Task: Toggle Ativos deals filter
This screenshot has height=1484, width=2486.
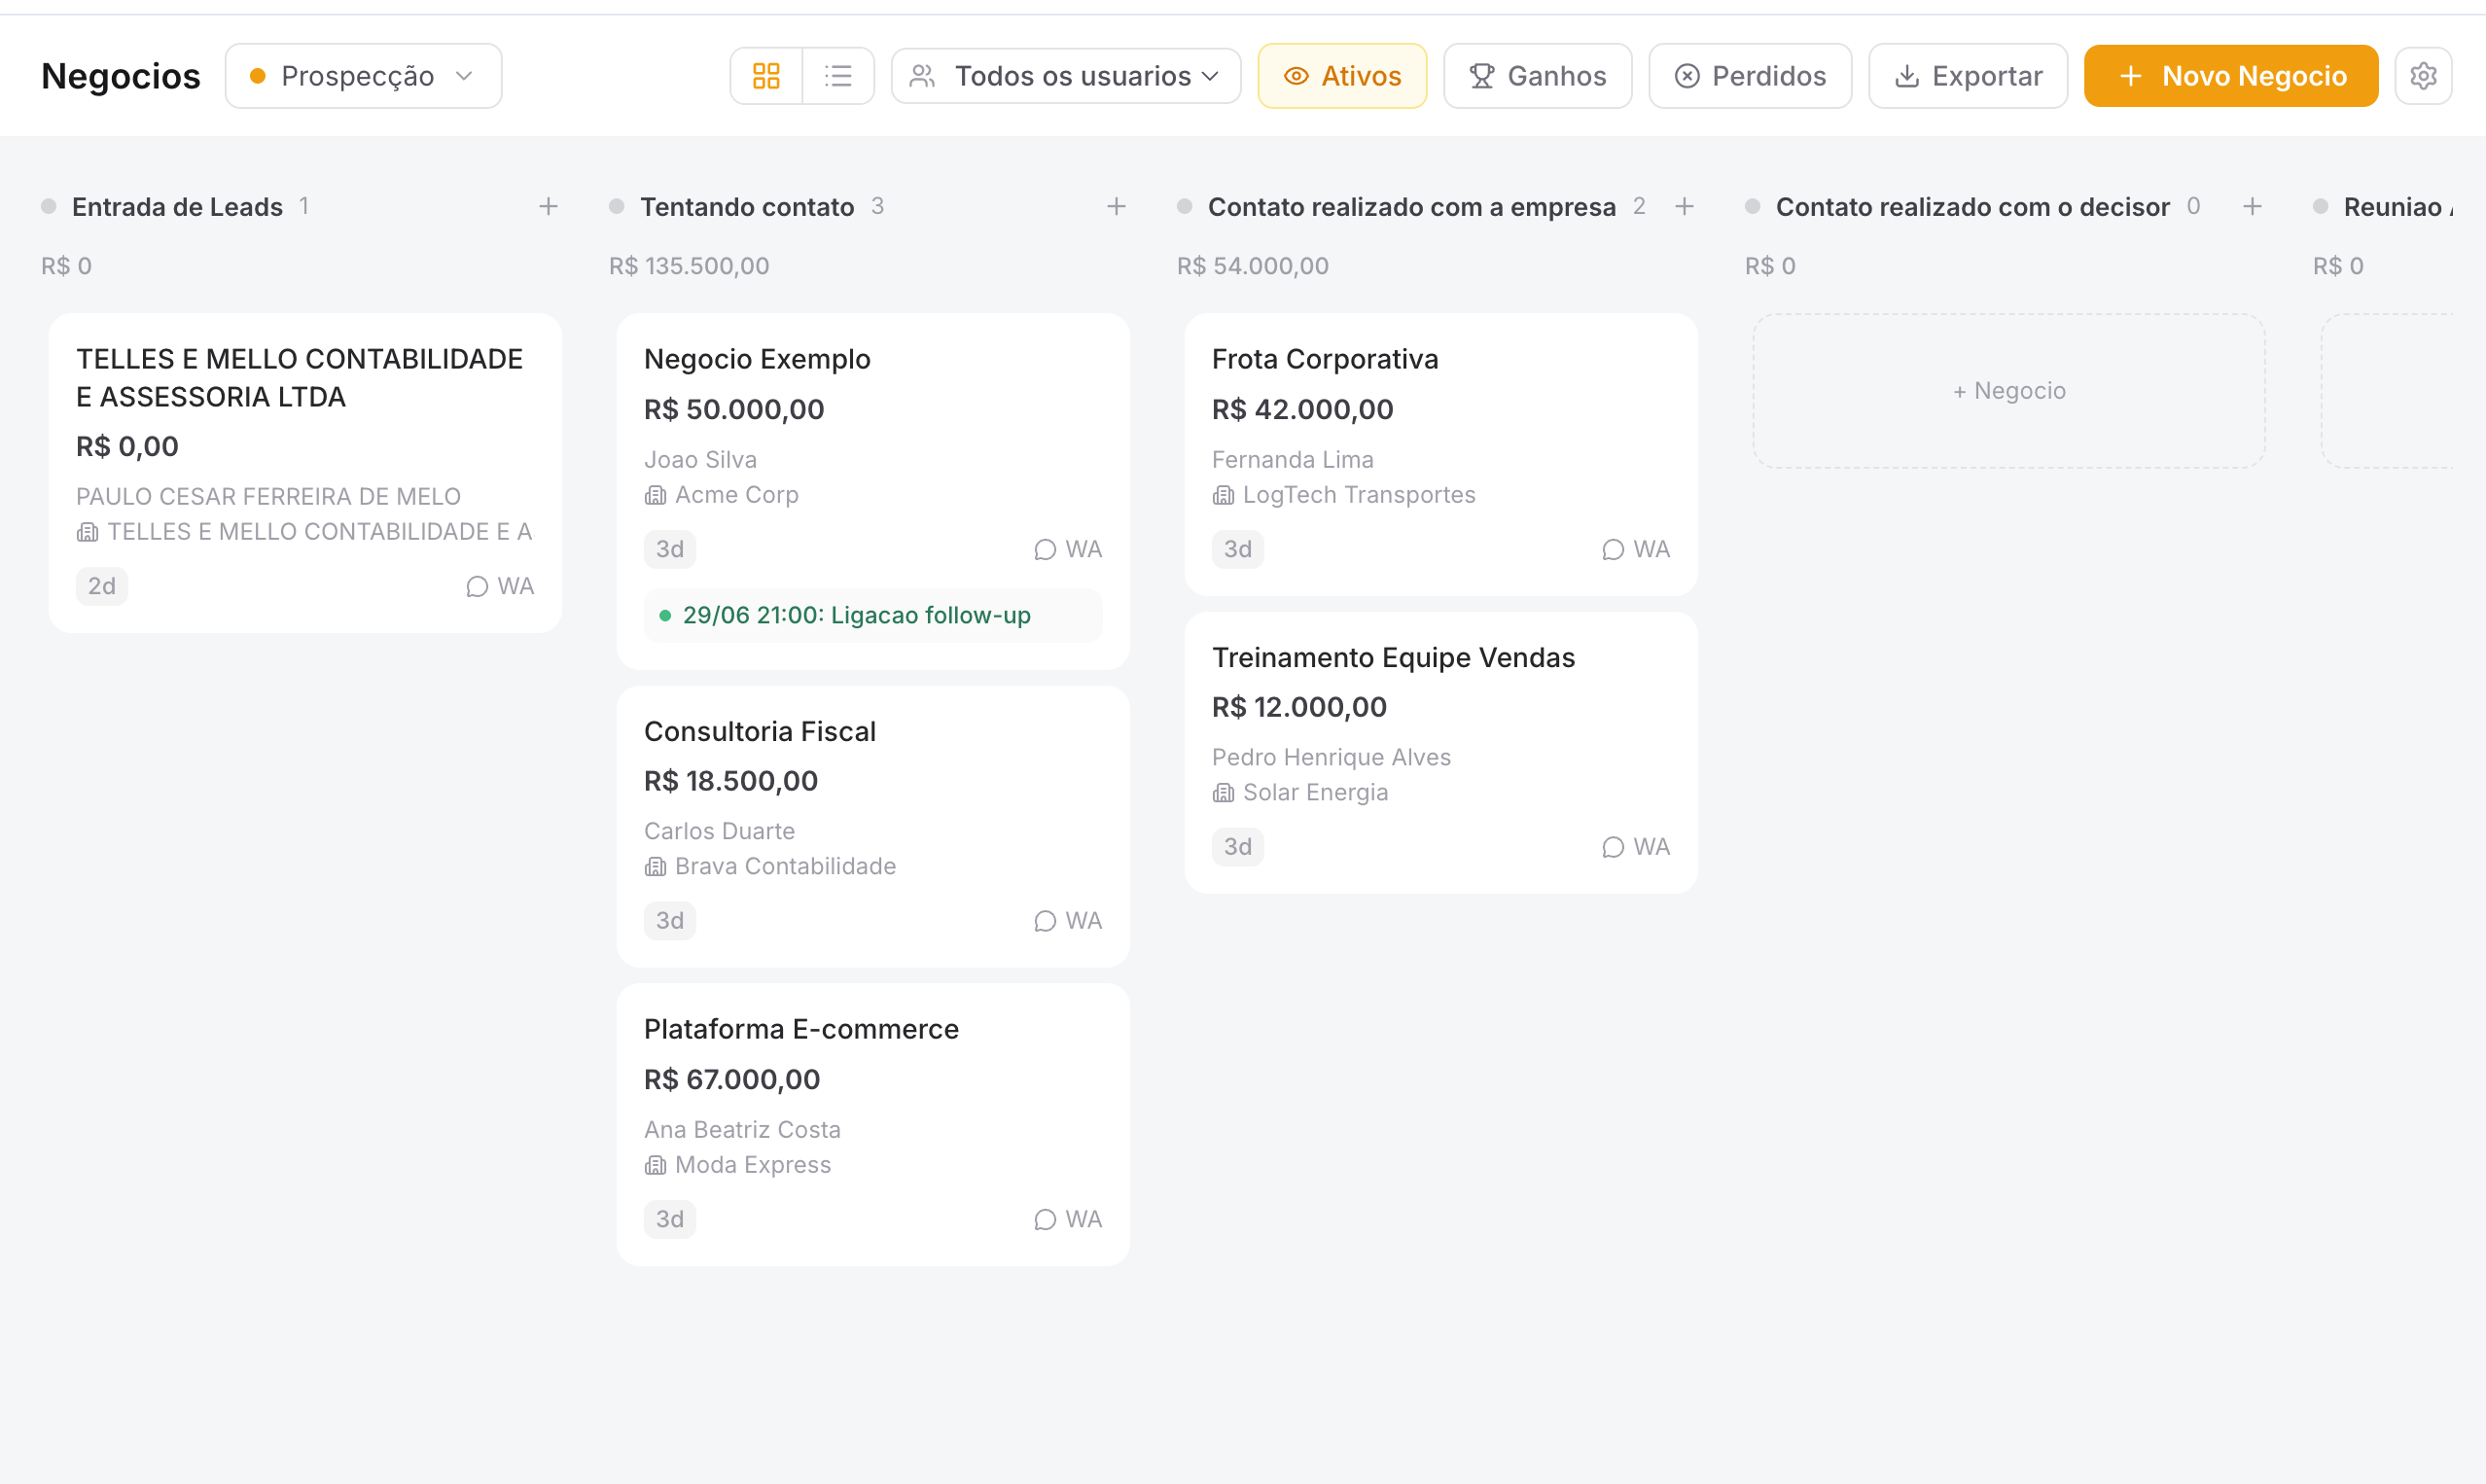Action: (x=1342, y=76)
